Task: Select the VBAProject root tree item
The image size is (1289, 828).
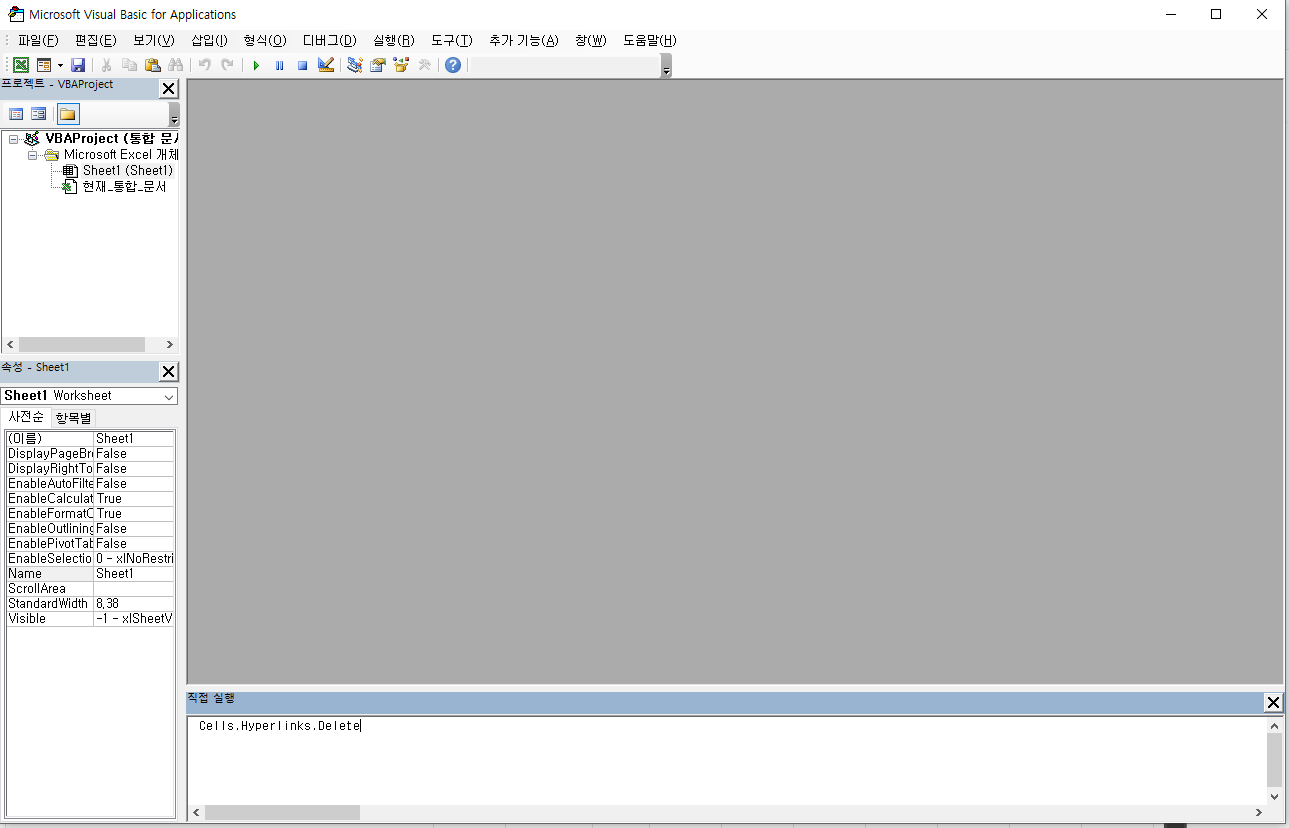Action: pos(111,138)
